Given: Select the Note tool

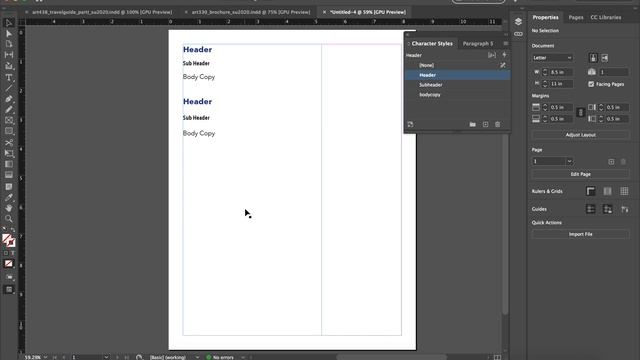Looking at the screenshot, I should click(x=9, y=187).
